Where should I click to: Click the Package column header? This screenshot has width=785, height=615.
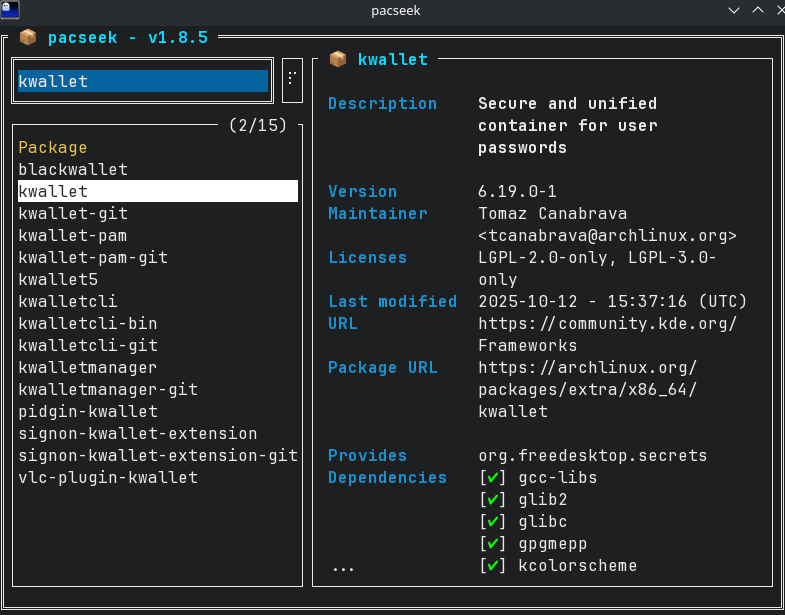point(53,148)
